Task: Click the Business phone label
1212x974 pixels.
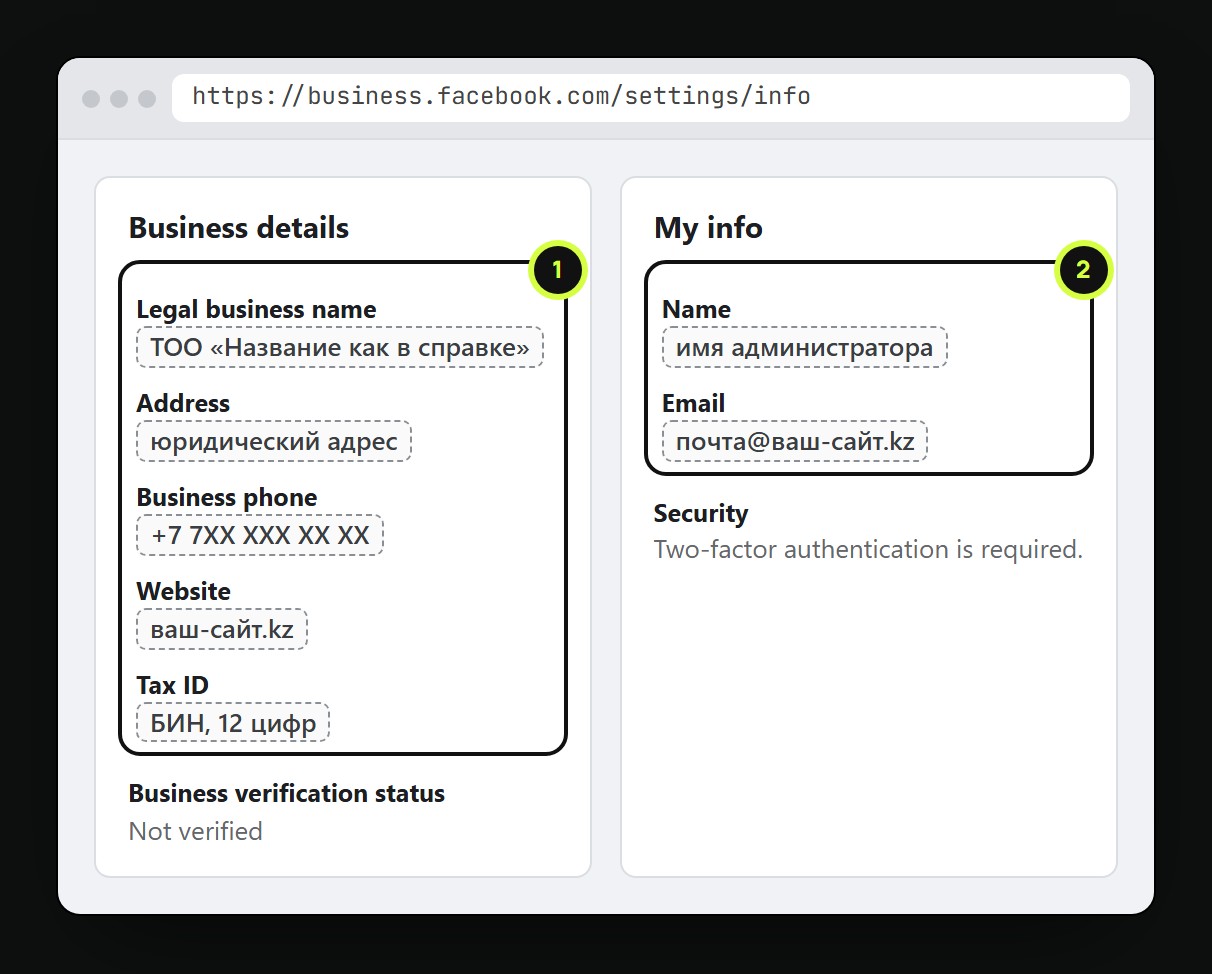Action: pyautogui.click(x=227, y=497)
